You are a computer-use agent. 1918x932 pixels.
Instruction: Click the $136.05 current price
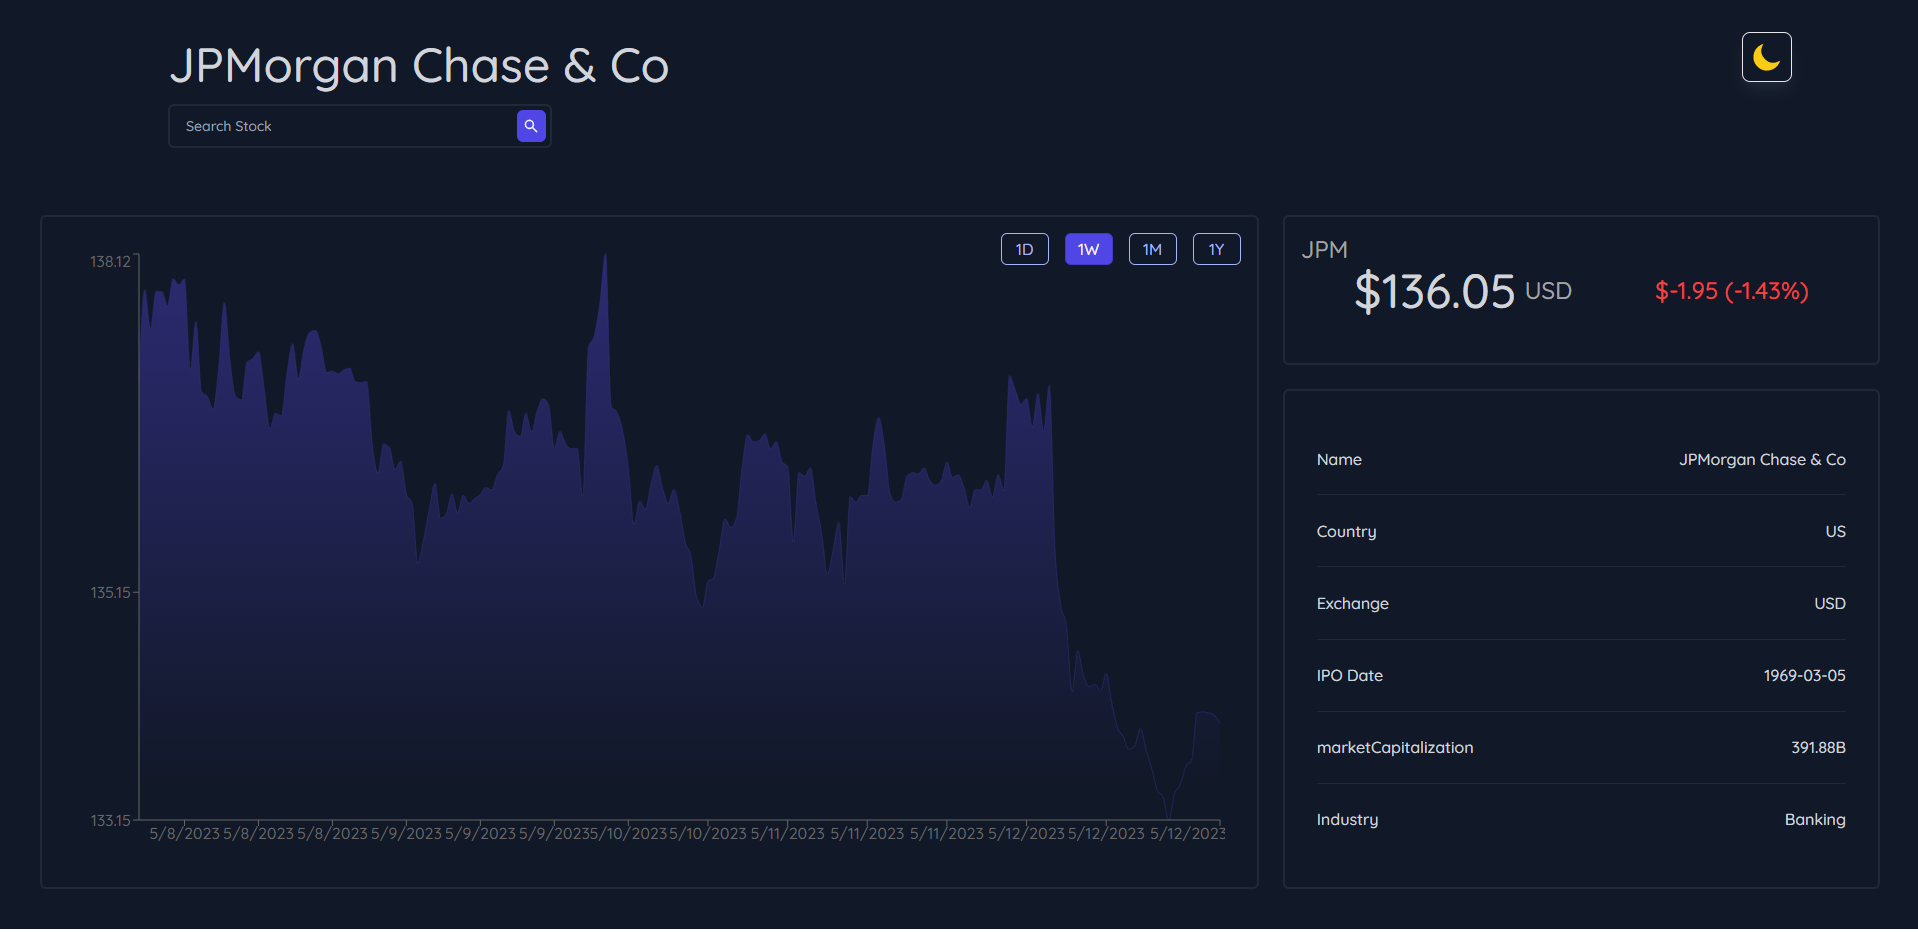(1434, 292)
